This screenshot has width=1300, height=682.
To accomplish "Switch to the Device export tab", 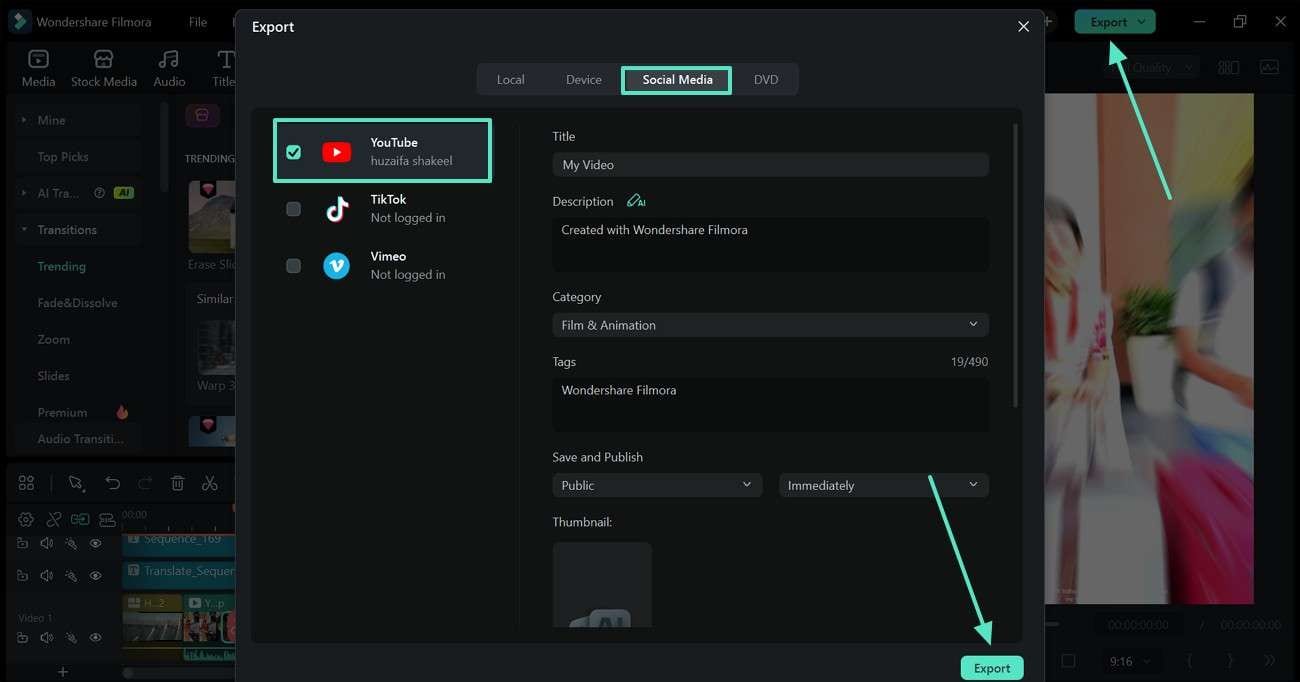I will click(584, 80).
